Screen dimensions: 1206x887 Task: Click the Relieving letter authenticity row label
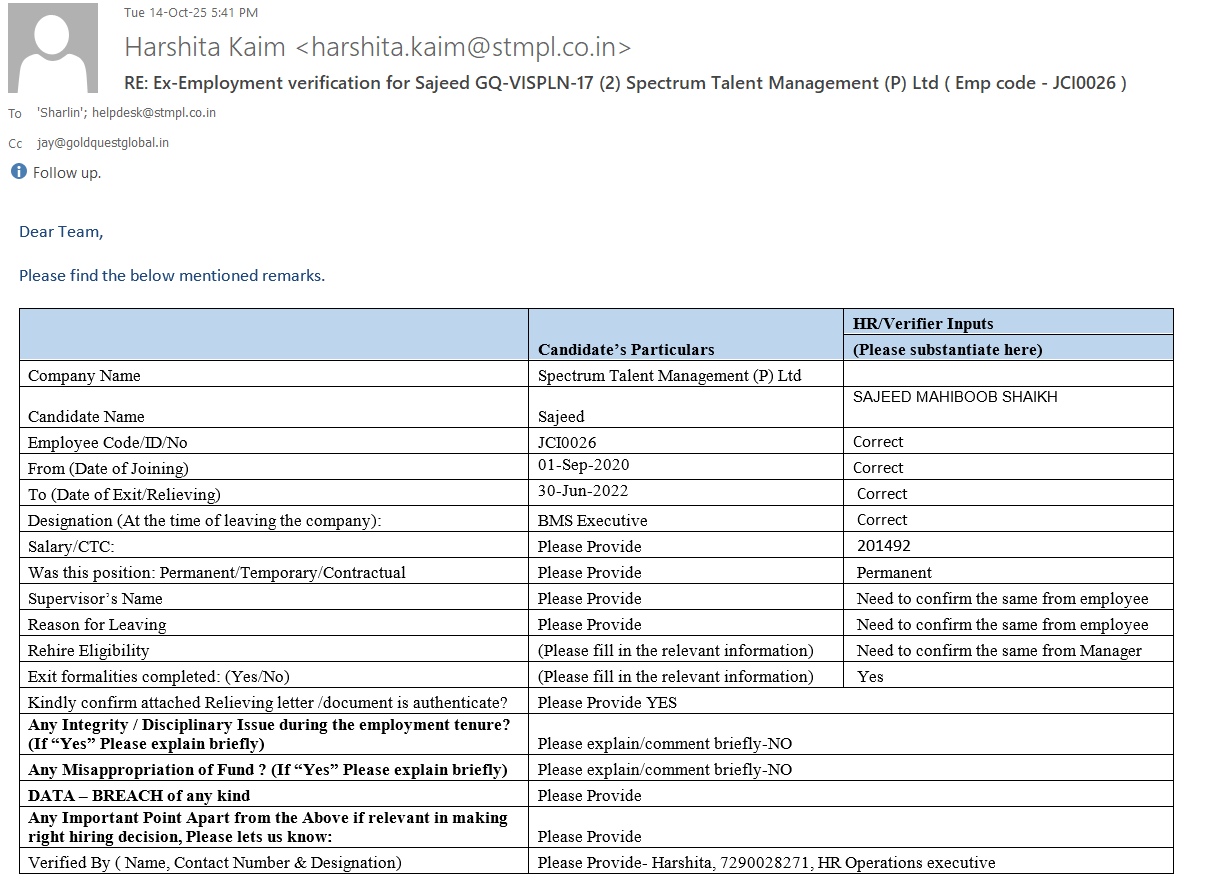[268, 703]
